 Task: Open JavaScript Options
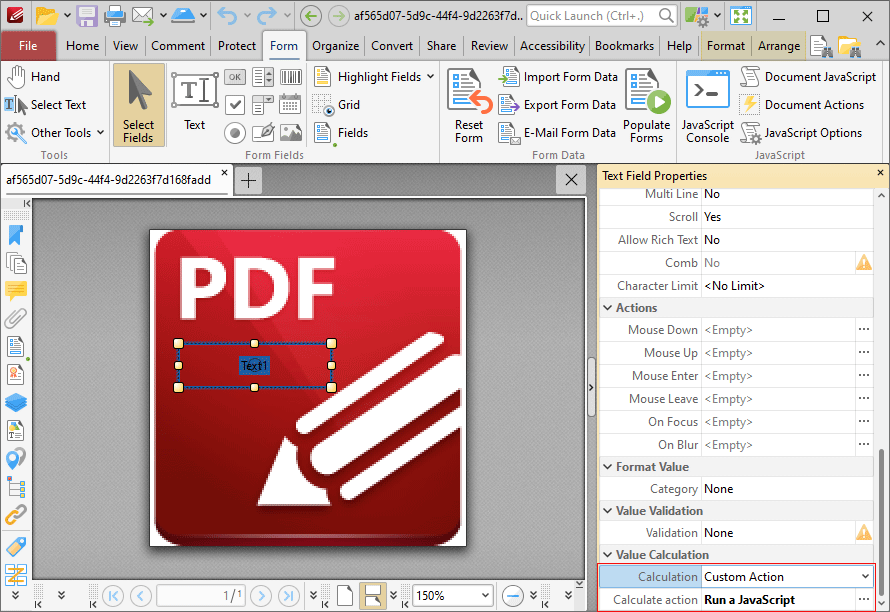(801, 133)
